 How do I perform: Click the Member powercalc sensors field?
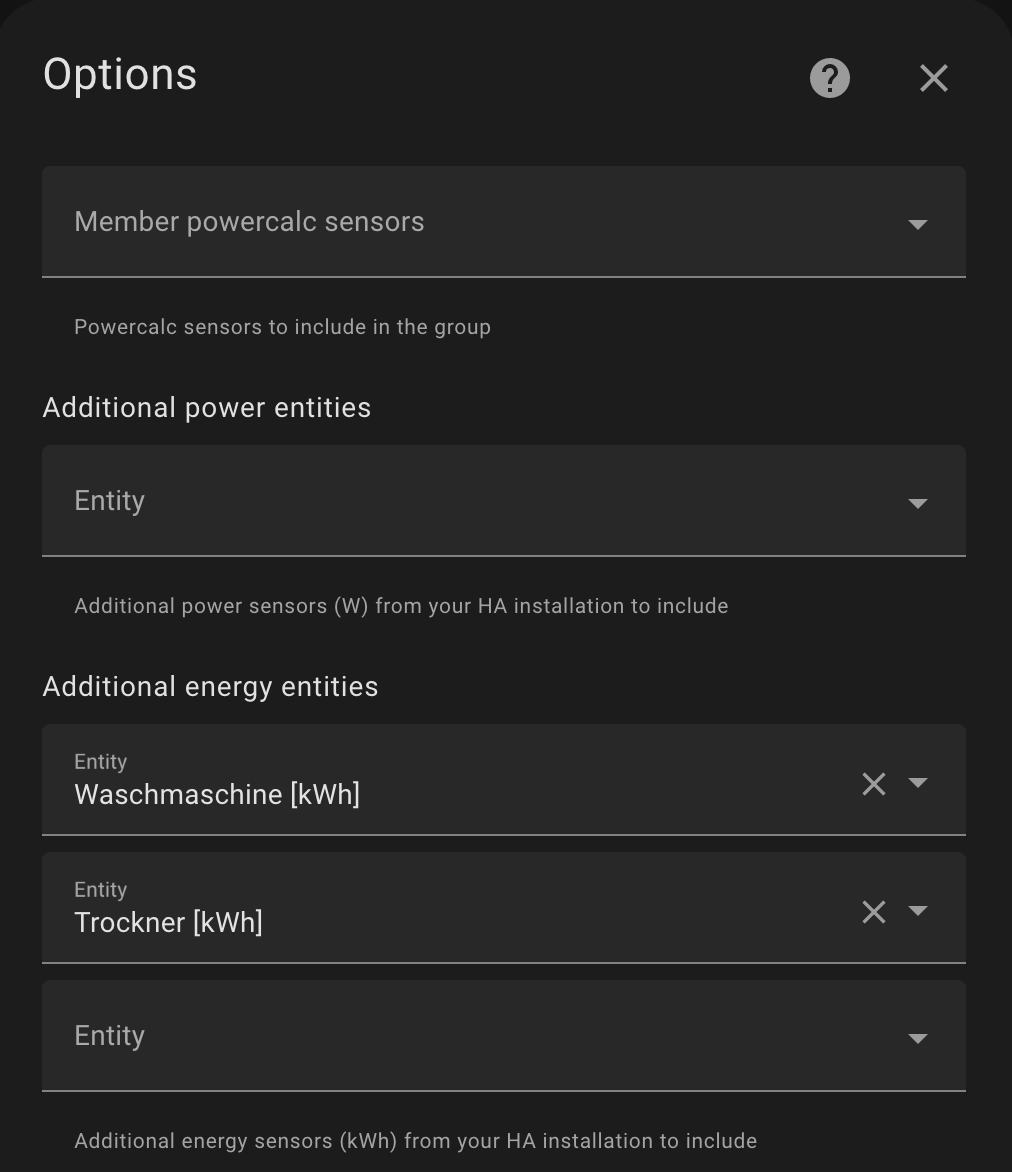[x=400, y=221]
